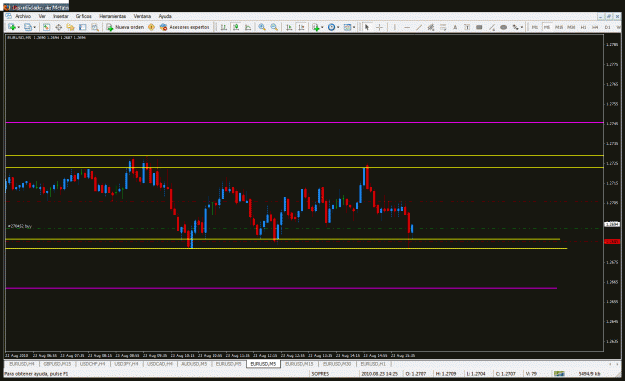Select the crosshair tool
The width and height of the screenshot is (625, 381).
click(379, 27)
